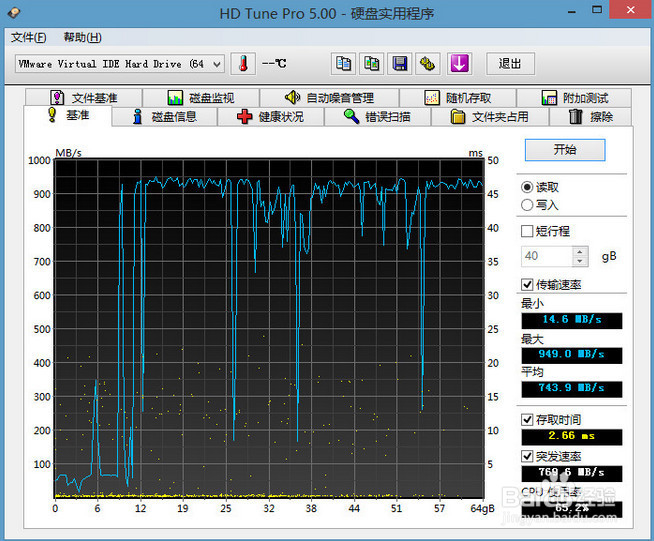Switch to the 自动噪音管理 tab
Viewport: 654px width, 541px height.
click(329, 98)
